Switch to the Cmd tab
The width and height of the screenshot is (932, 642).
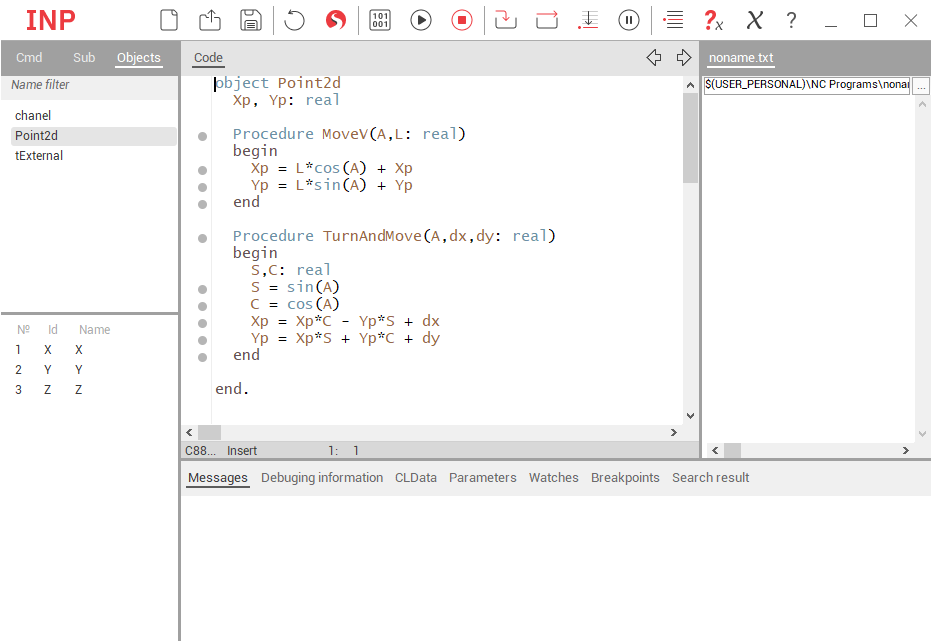click(x=29, y=58)
